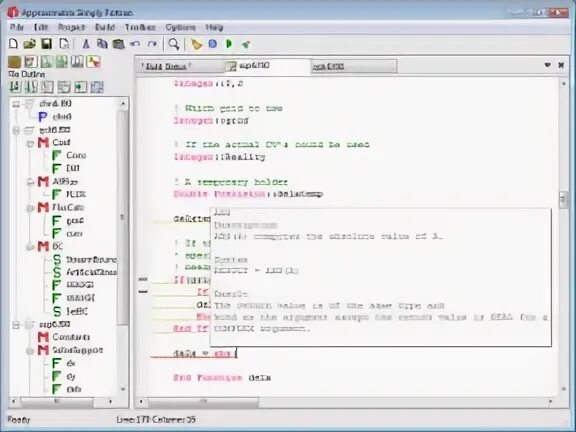Click the blue P program icon in the outline

pos(43,117)
